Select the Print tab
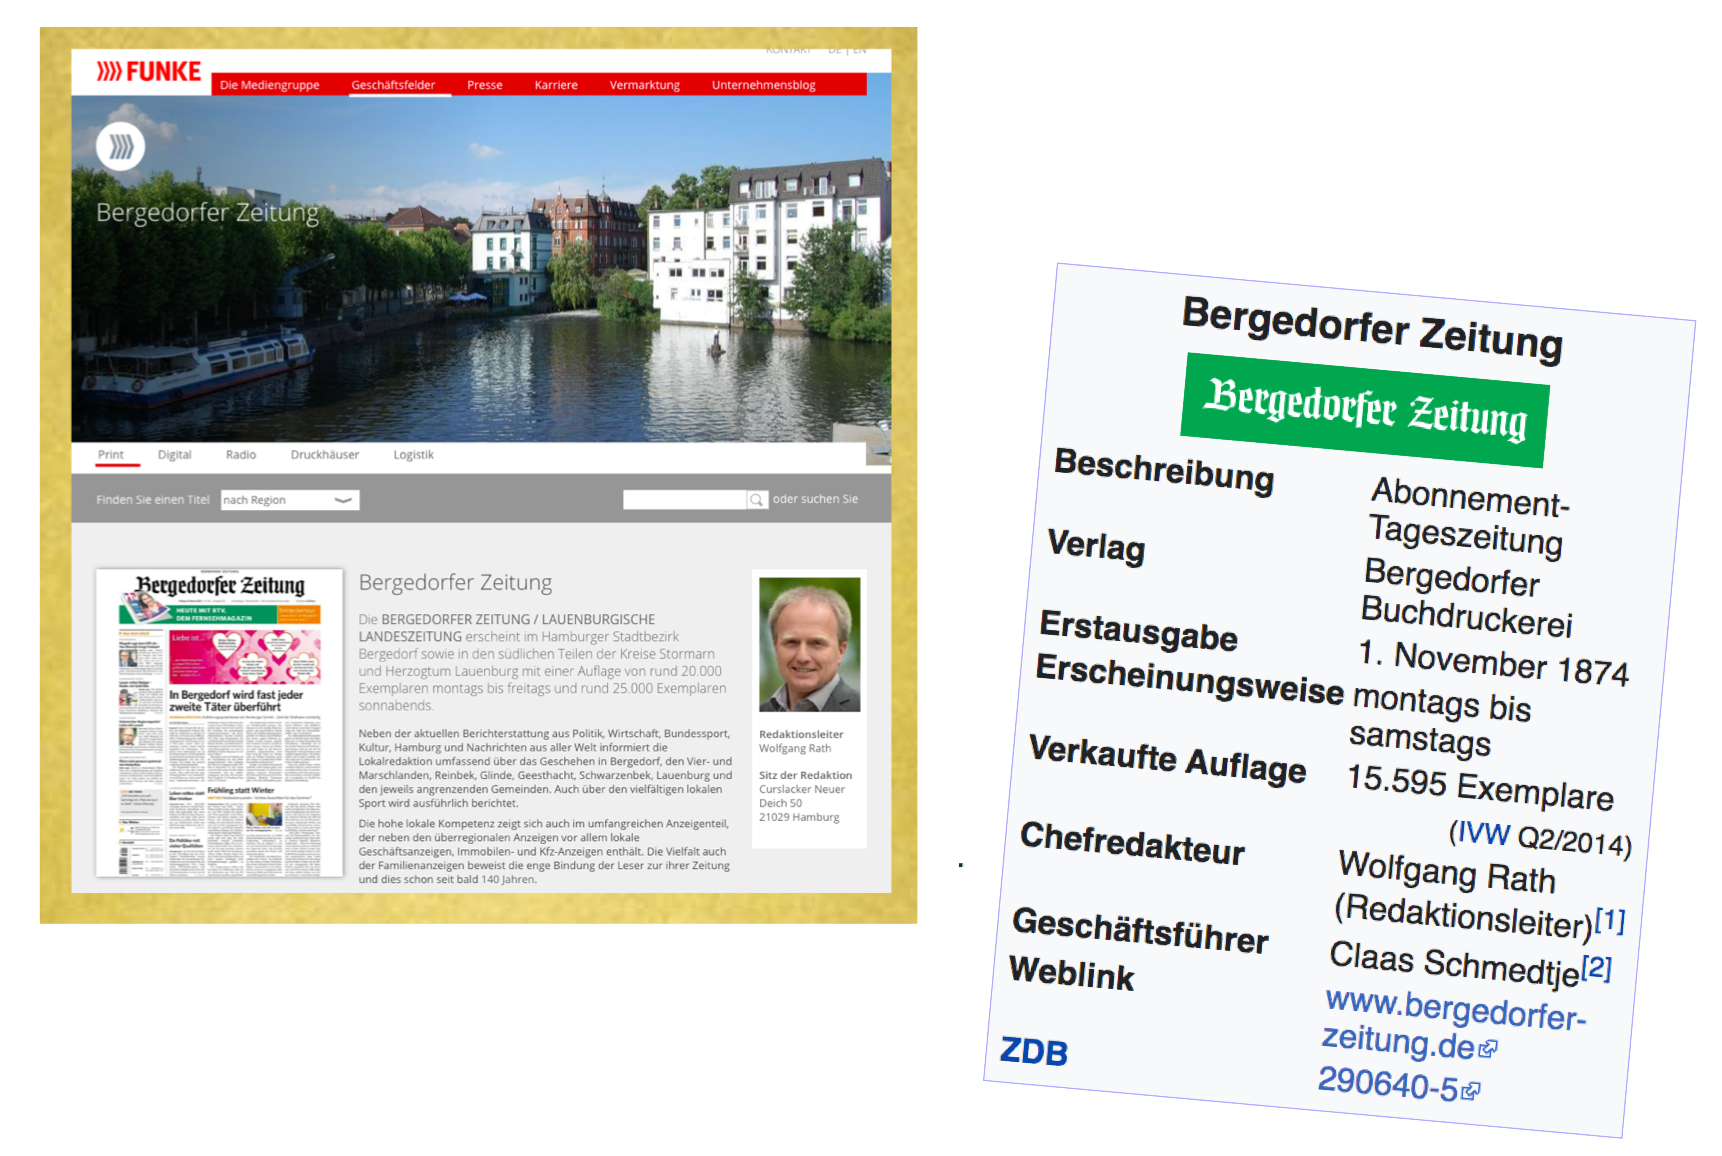 point(111,455)
